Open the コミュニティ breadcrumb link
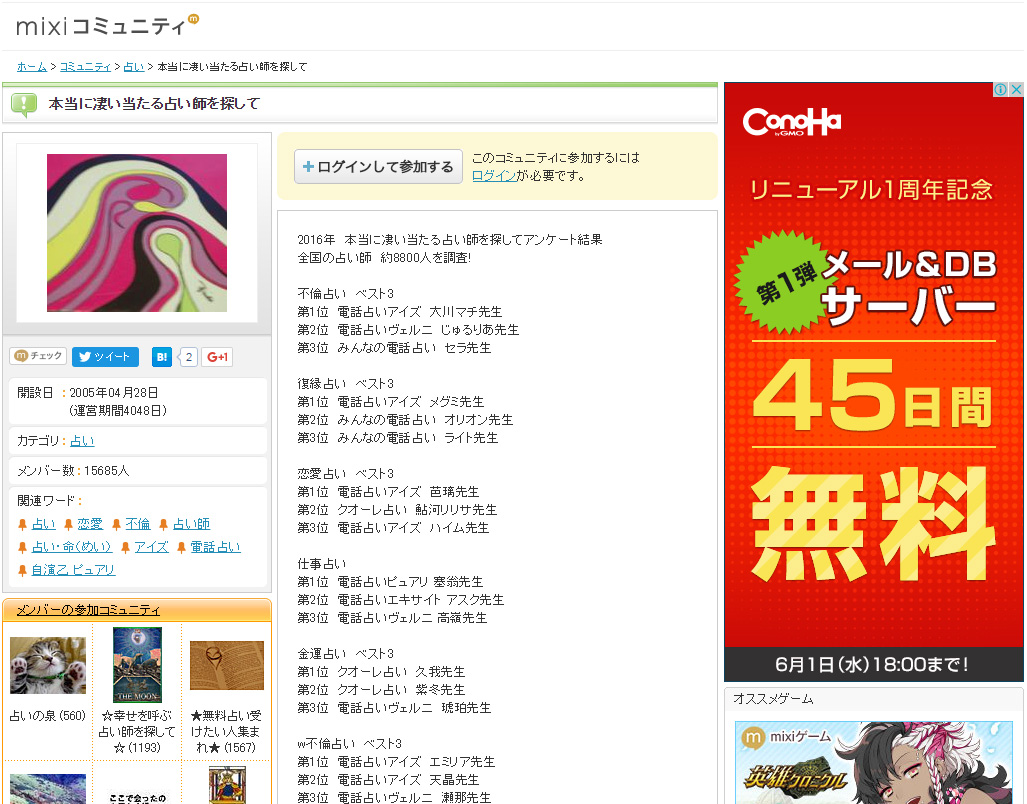The width and height of the screenshot is (1027, 804). [x=85, y=67]
